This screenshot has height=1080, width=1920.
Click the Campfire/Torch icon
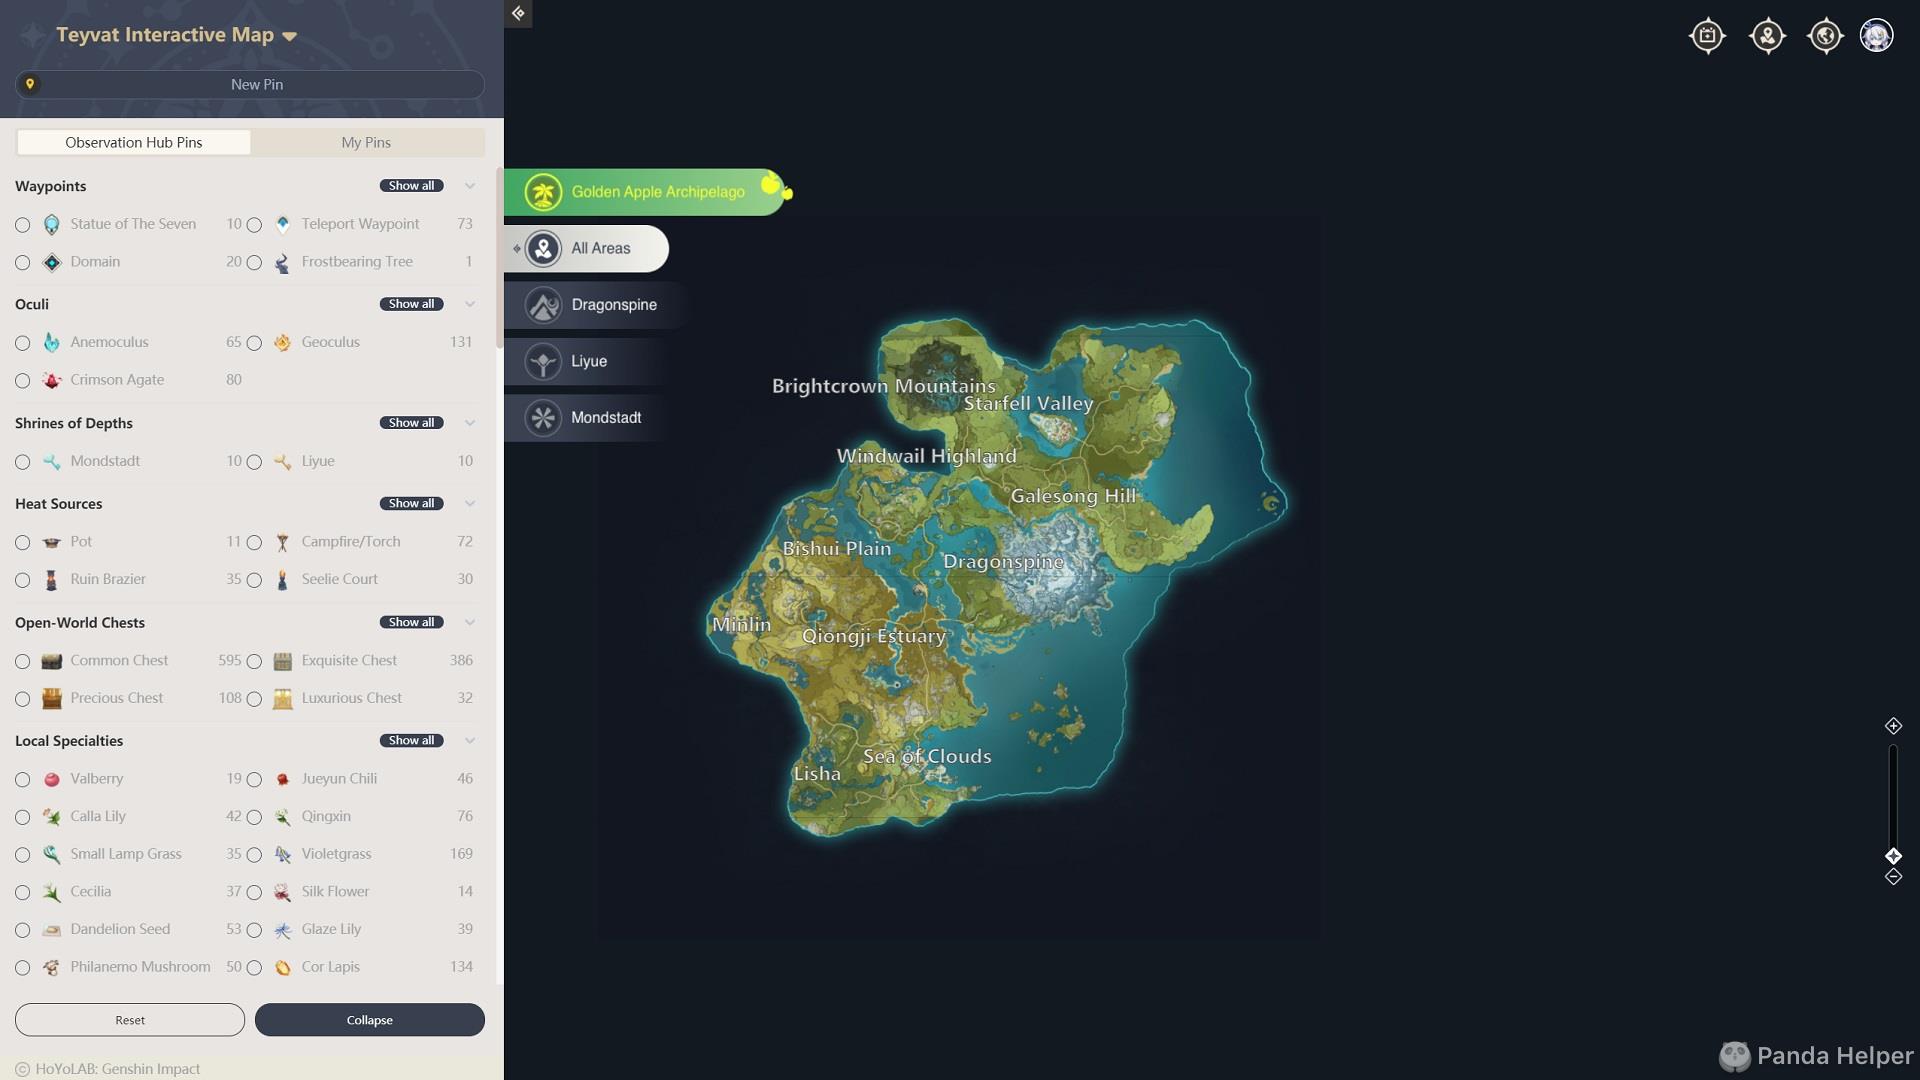[283, 542]
